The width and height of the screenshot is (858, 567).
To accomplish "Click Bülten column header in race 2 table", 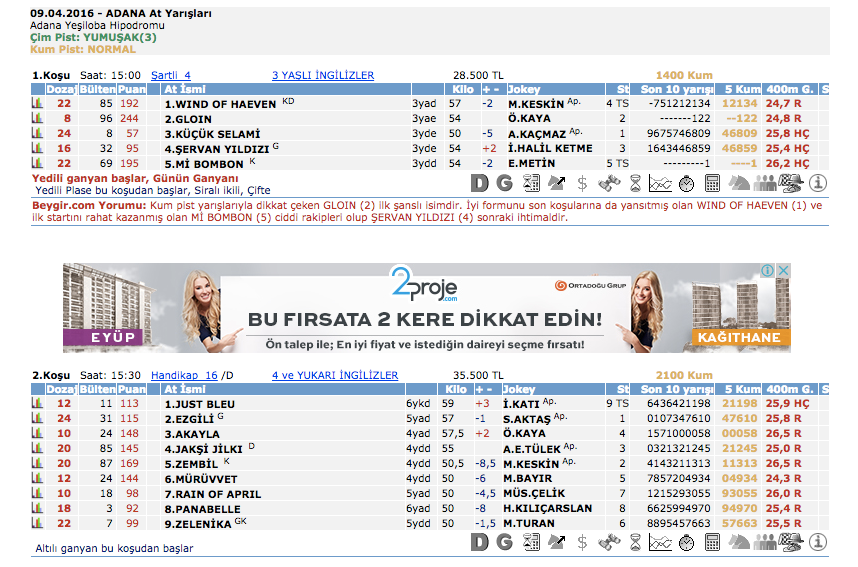I will click(x=97, y=389).
